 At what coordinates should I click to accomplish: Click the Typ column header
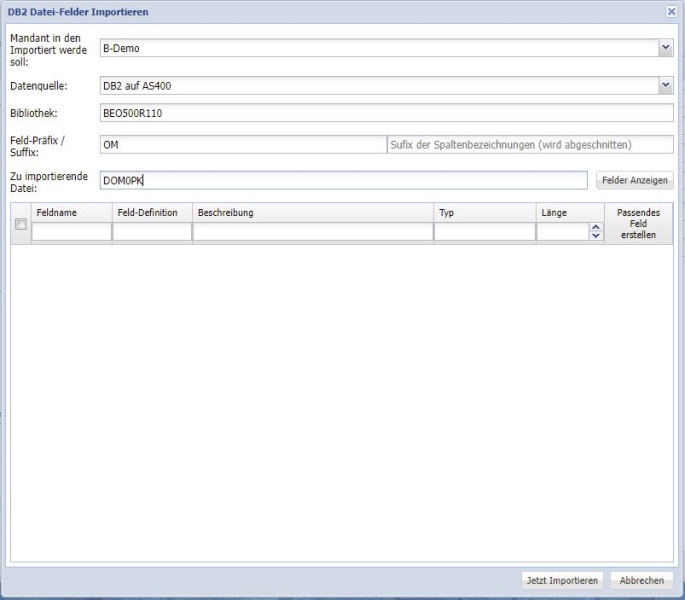pos(484,213)
